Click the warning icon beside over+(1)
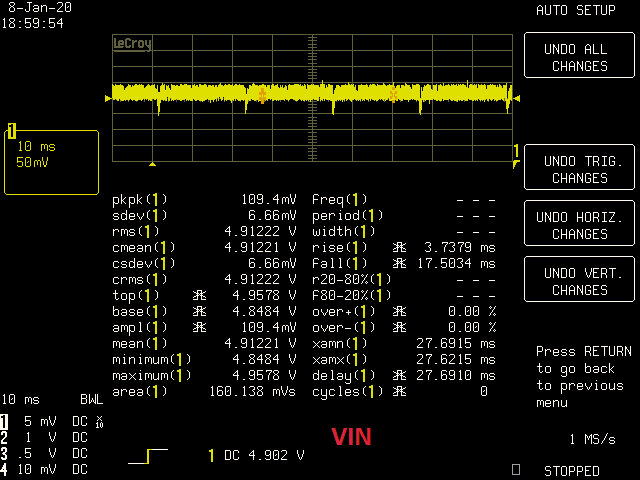The width and height of the screenshot is (640, 480). pyautogui.click(x=399, y=311)
